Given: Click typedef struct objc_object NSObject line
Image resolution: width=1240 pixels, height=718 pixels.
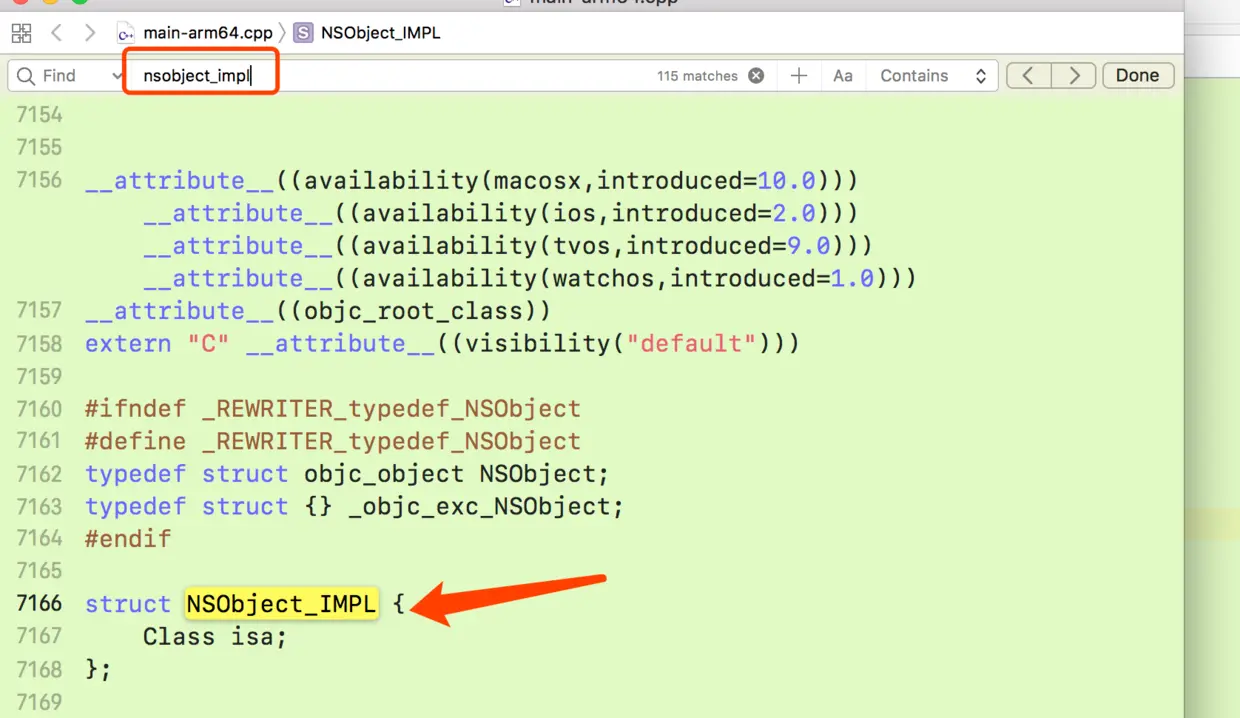Looking at the screenshot, I should tap(347, 474).
